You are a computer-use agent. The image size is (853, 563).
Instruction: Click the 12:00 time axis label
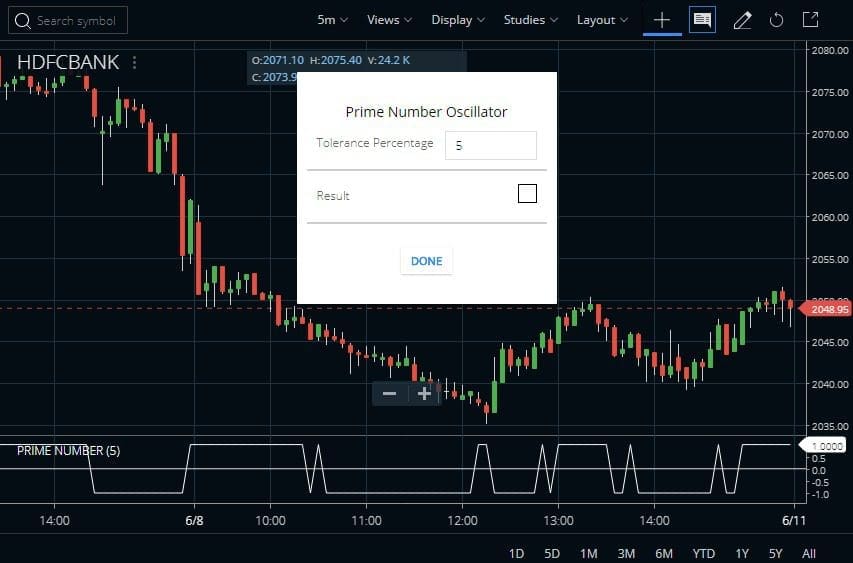click(462, 521)
